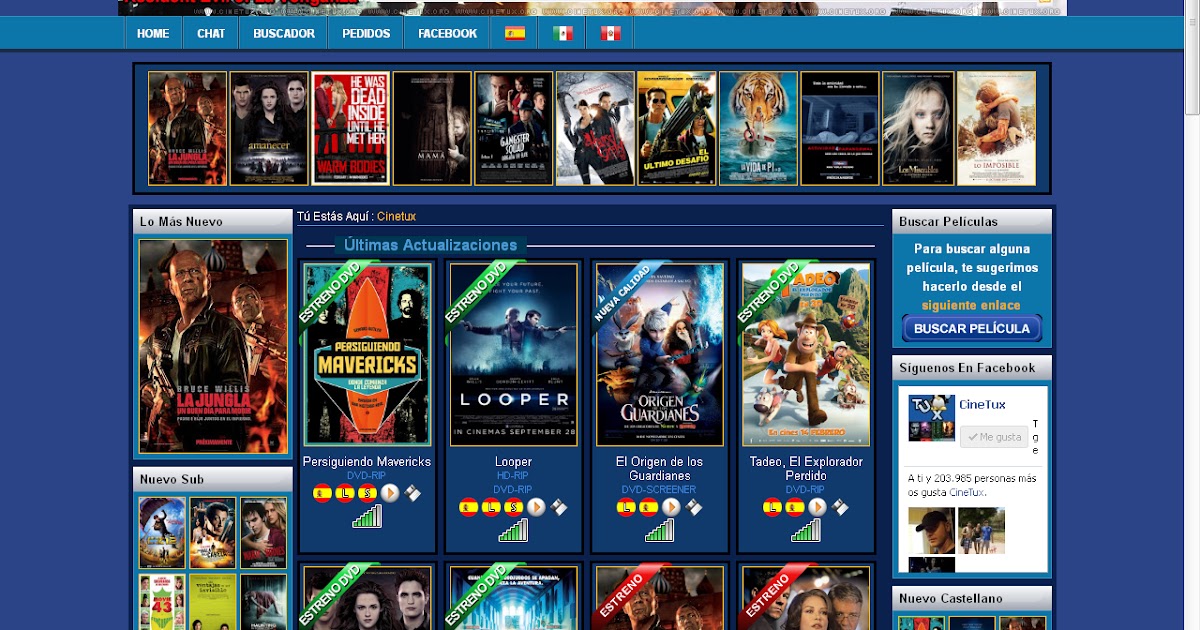Click the Facebook 'Me gusta' button
The width and height of the screenshot is (1200, 630).
pos(994,437)
